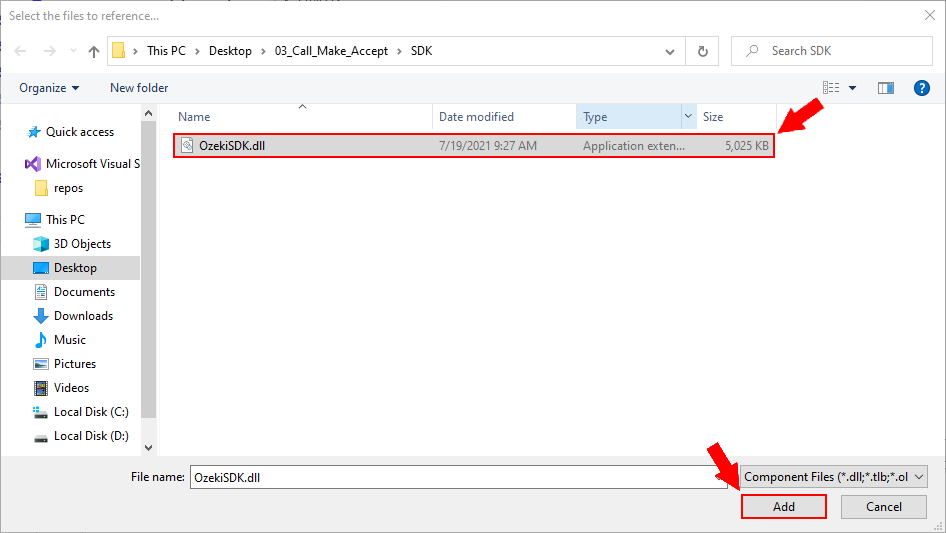Sort by Name column header
This screenshot has width=946, height=533.
pyautogui.click(x=194, y=117)
